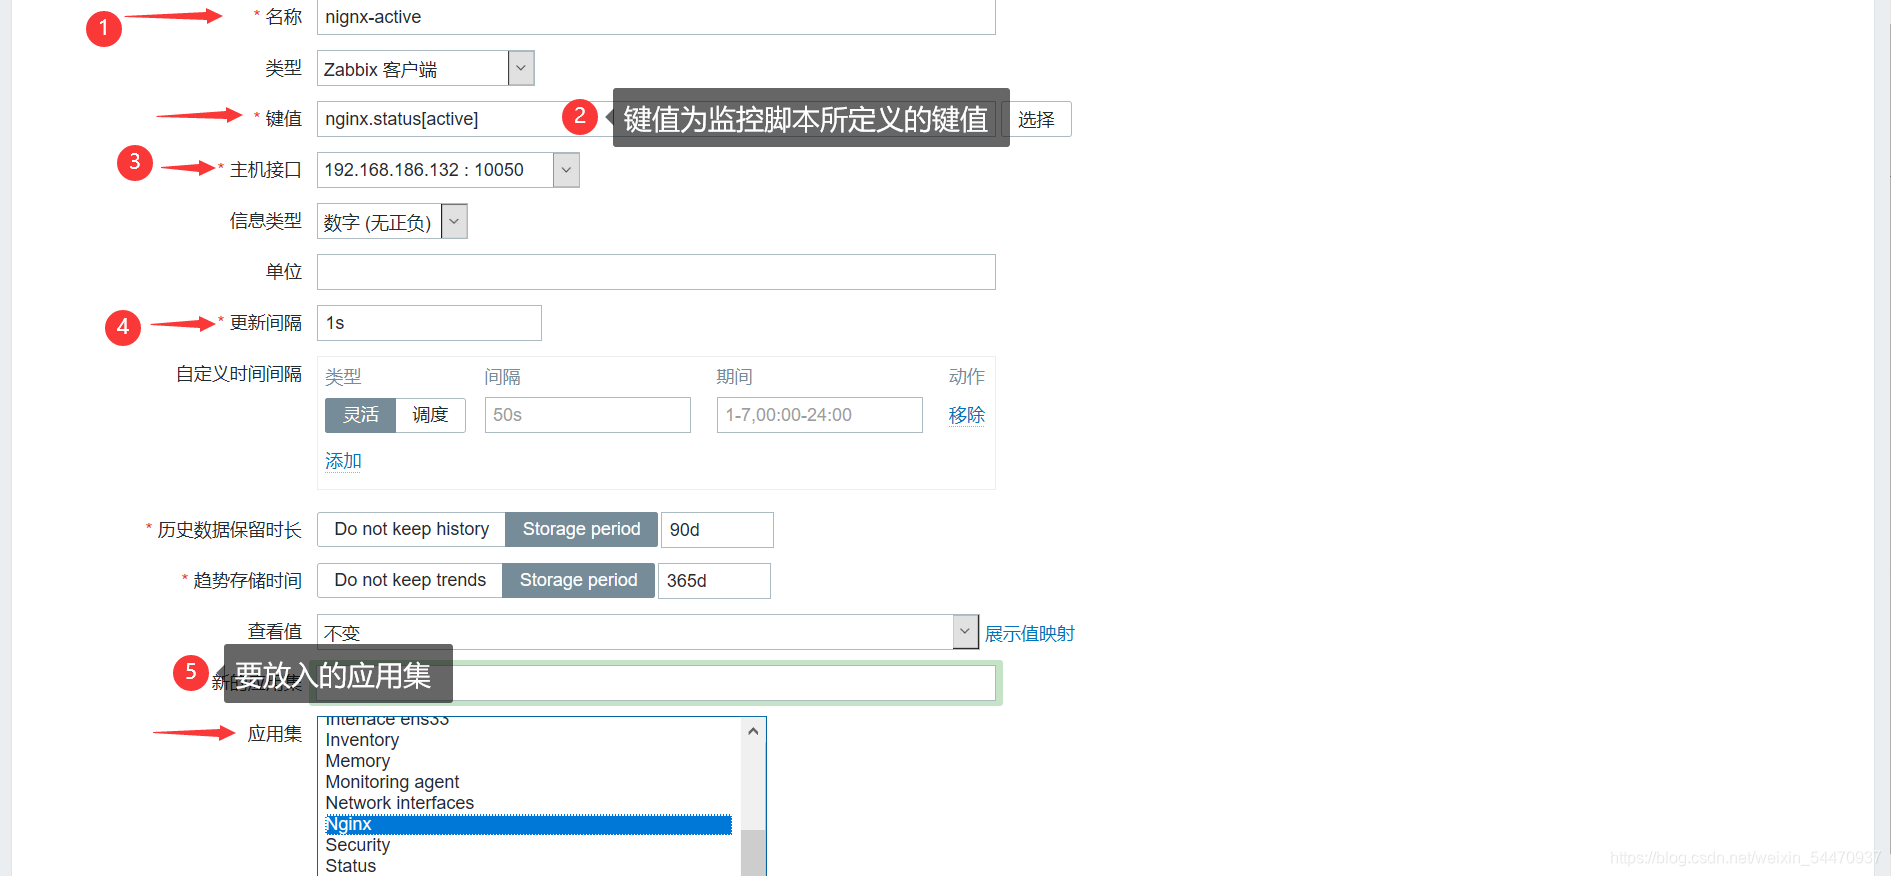Select Status in the 应用集 list
This screenshot has width=1891, height=876.
click(x=529, y=866)
